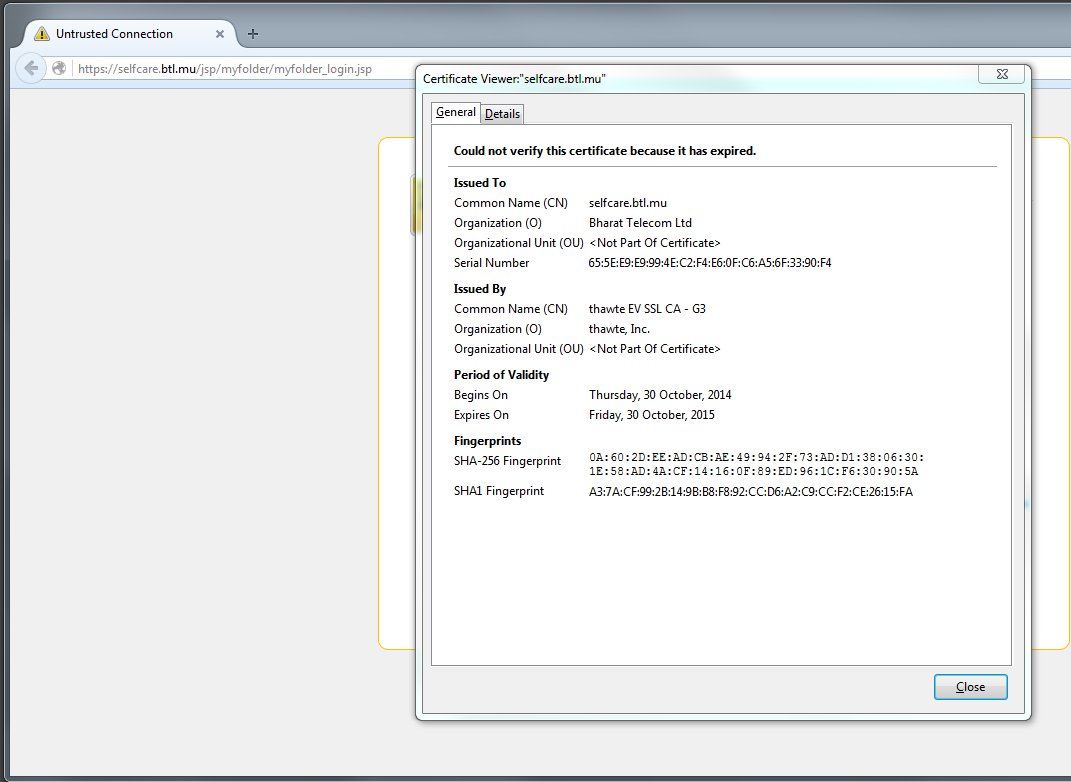
Task: Click the issuer organization thawte, Inc.
Action: tap(619, 329)
